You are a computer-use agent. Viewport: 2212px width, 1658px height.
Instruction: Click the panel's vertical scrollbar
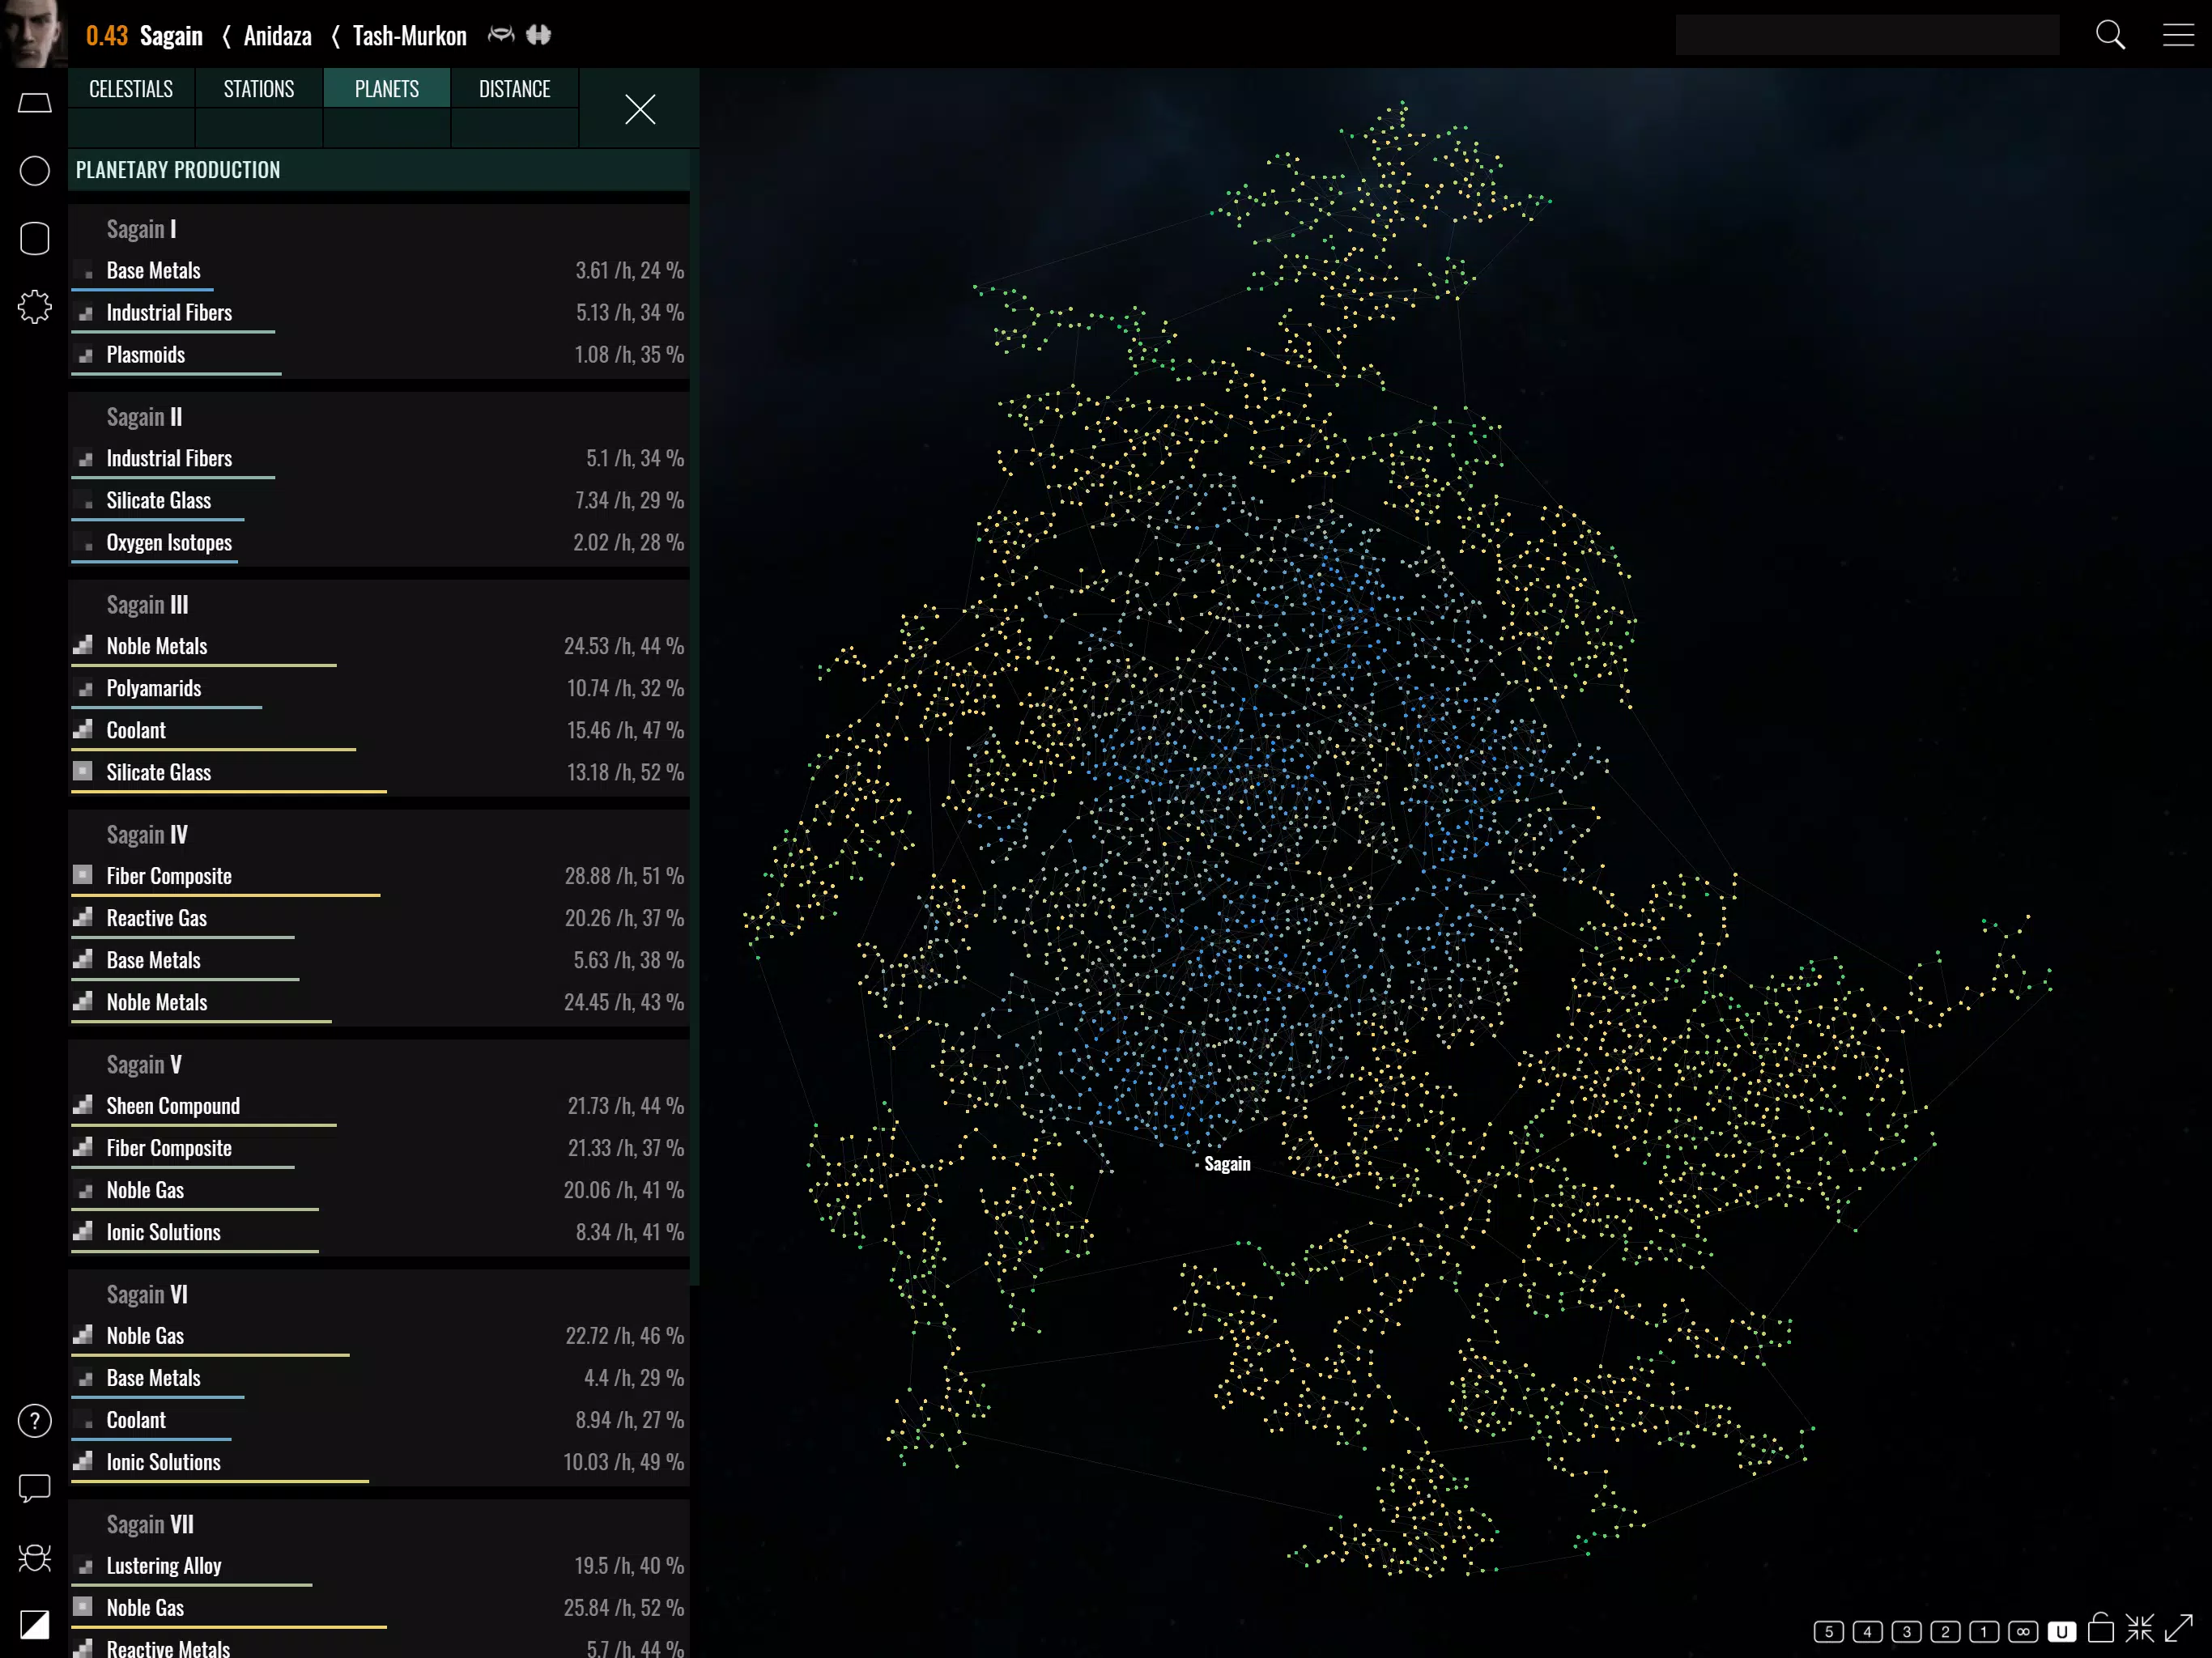pos(695,718)
